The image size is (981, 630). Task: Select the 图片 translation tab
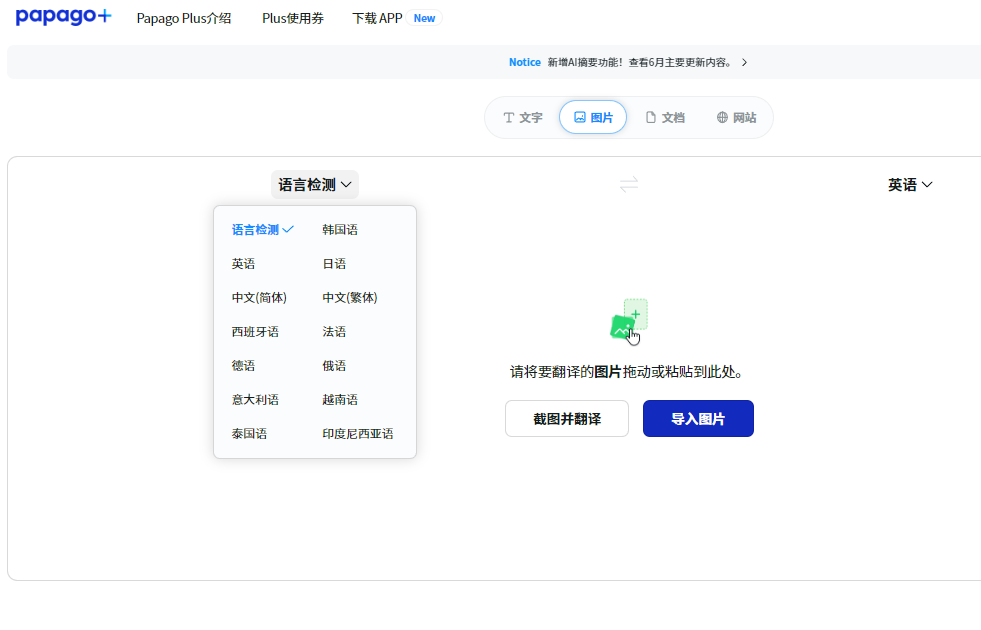(593, 118)
